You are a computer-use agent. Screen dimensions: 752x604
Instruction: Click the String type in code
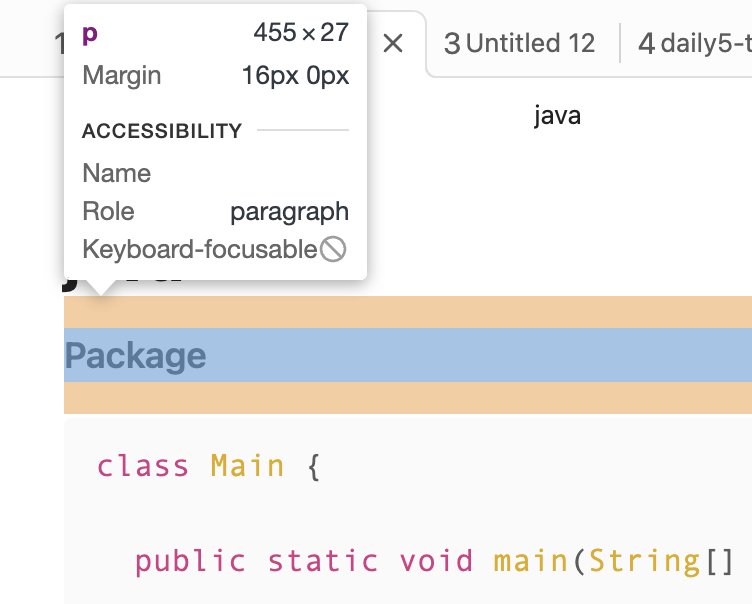[645, 561]
